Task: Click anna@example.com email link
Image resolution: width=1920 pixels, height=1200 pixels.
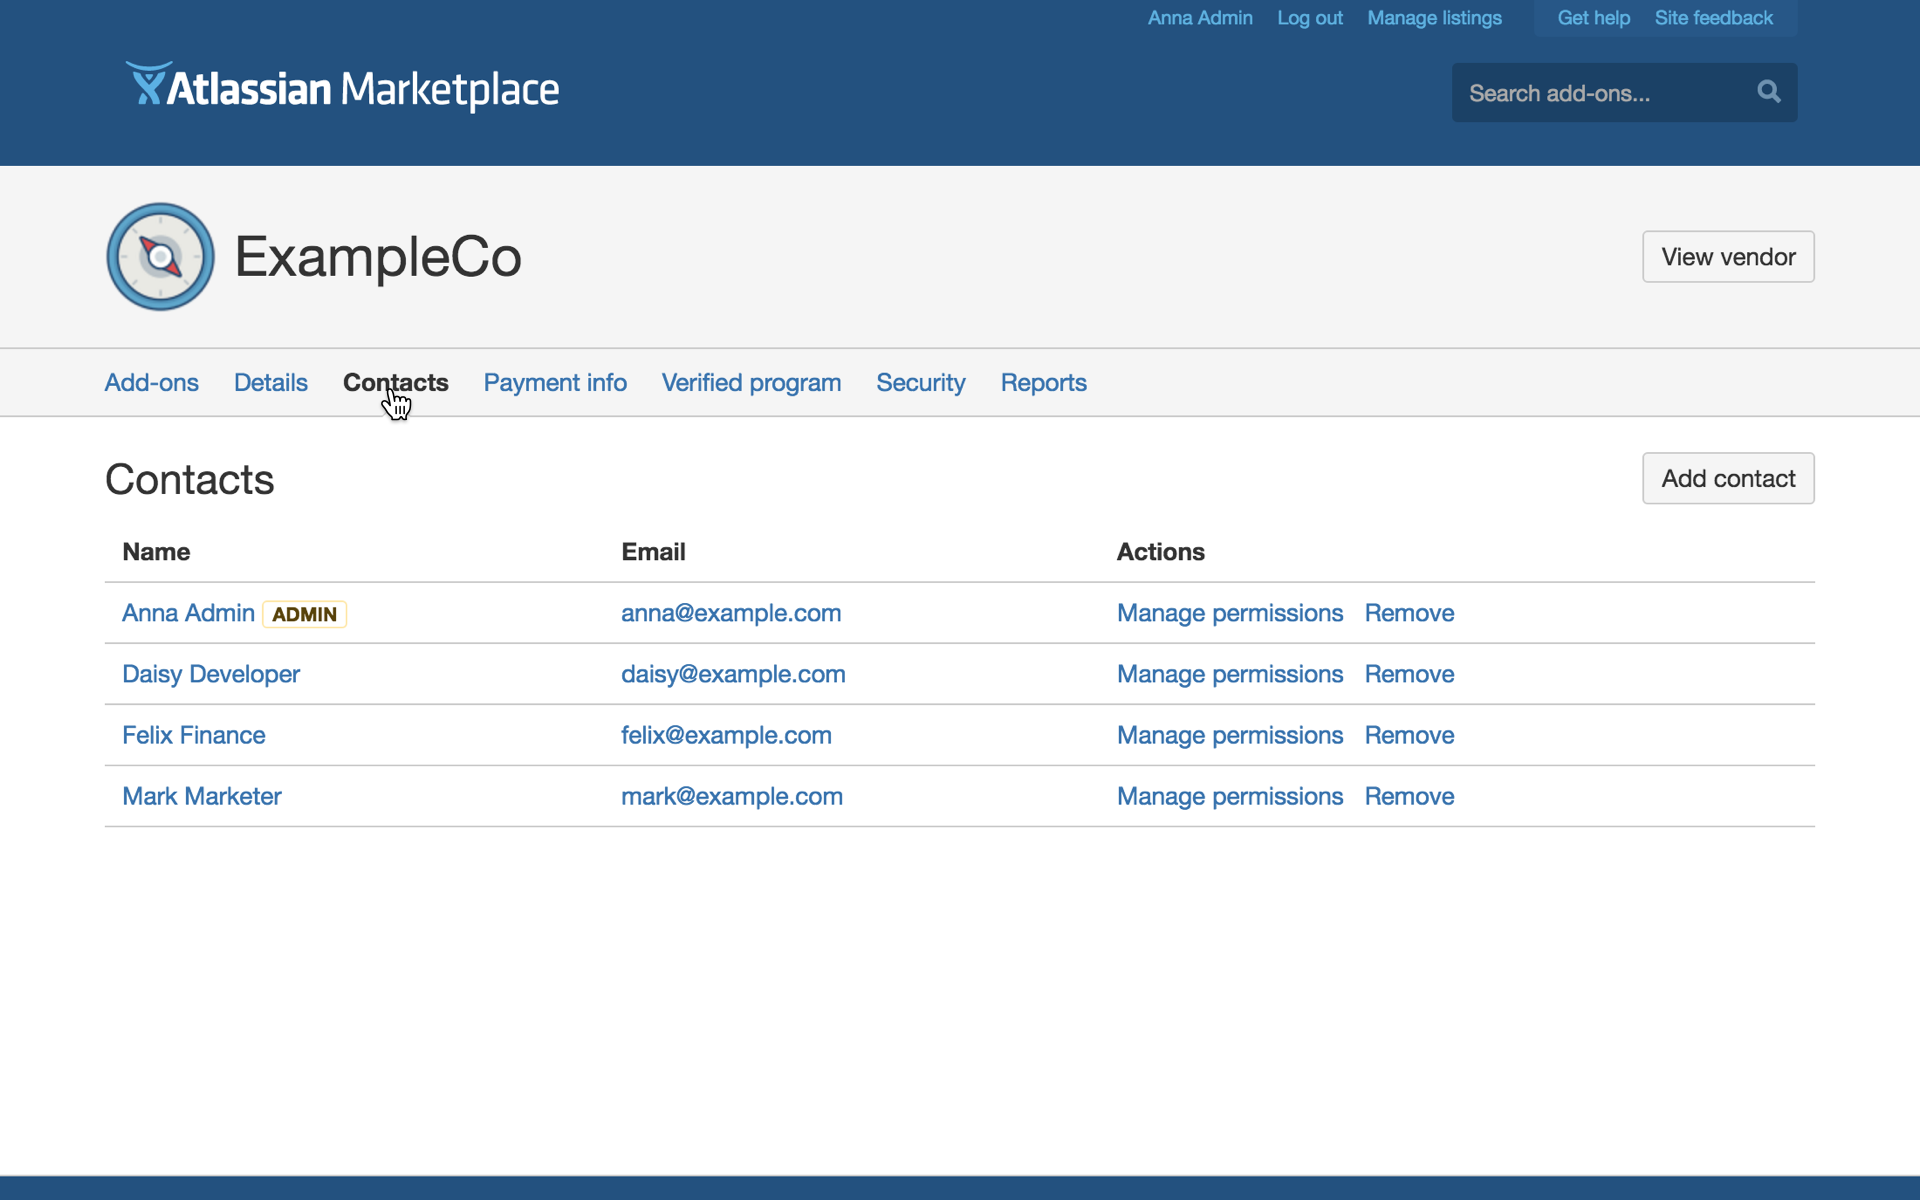Action: pyautogui.click(x=730, y=613)
